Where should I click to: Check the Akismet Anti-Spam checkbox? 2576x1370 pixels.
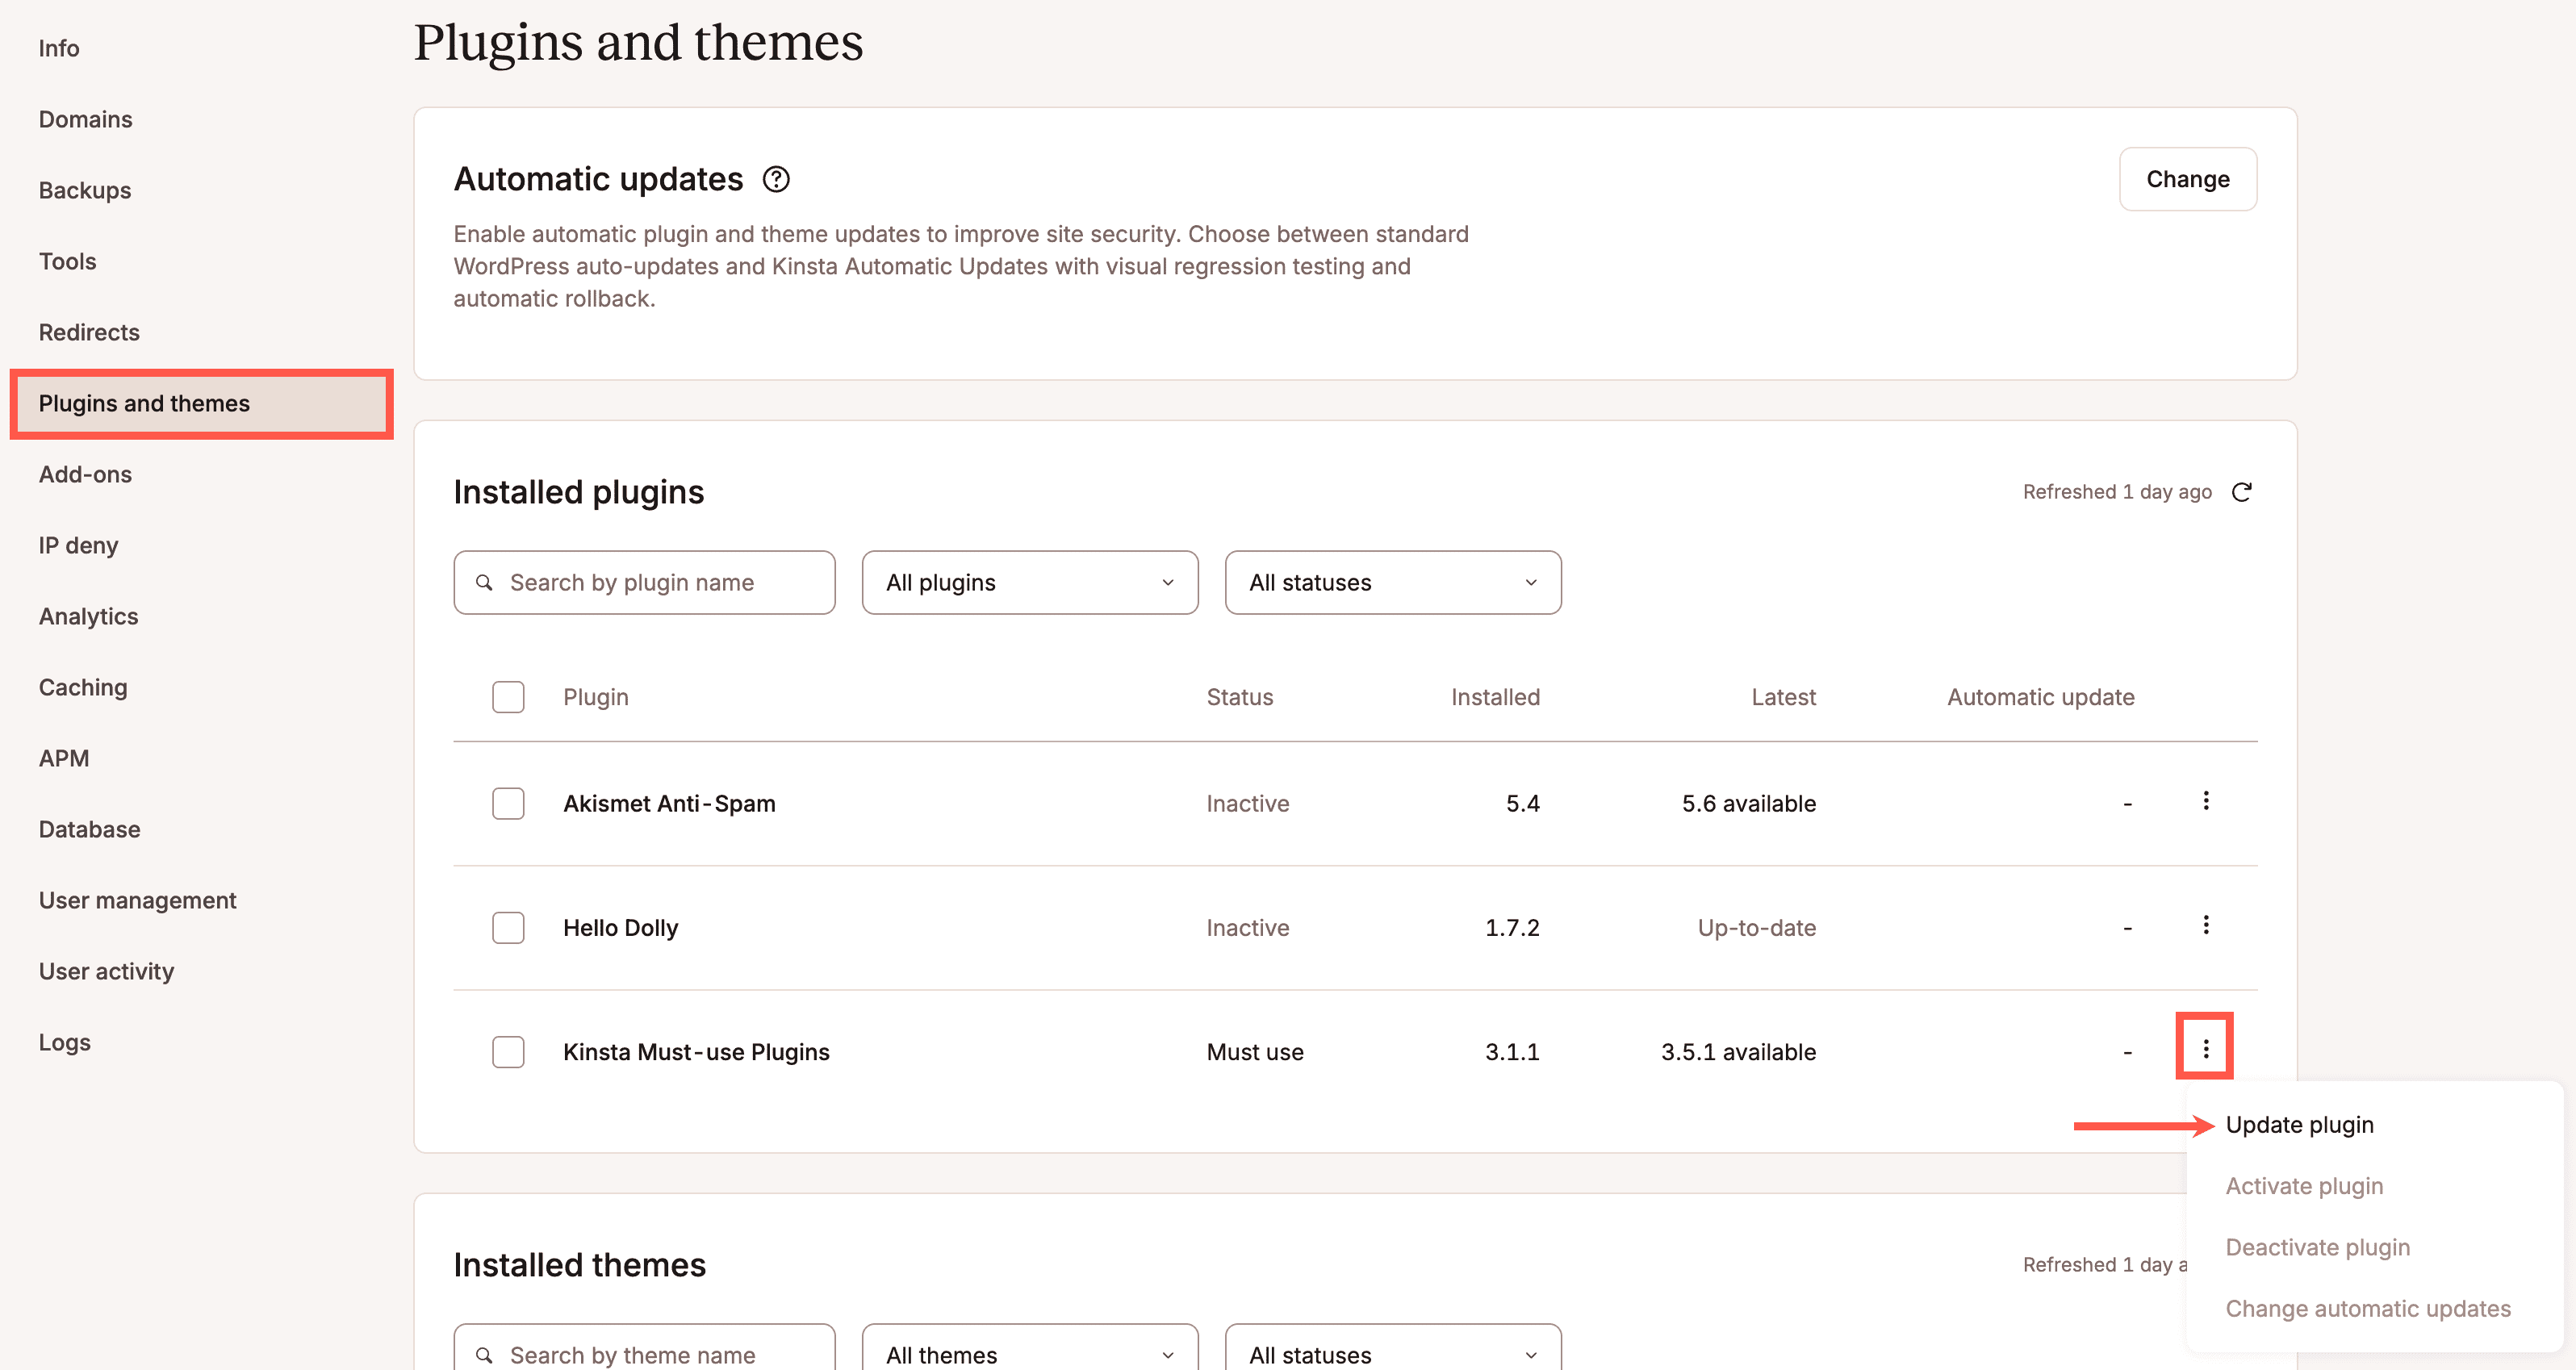click(508, 802)
